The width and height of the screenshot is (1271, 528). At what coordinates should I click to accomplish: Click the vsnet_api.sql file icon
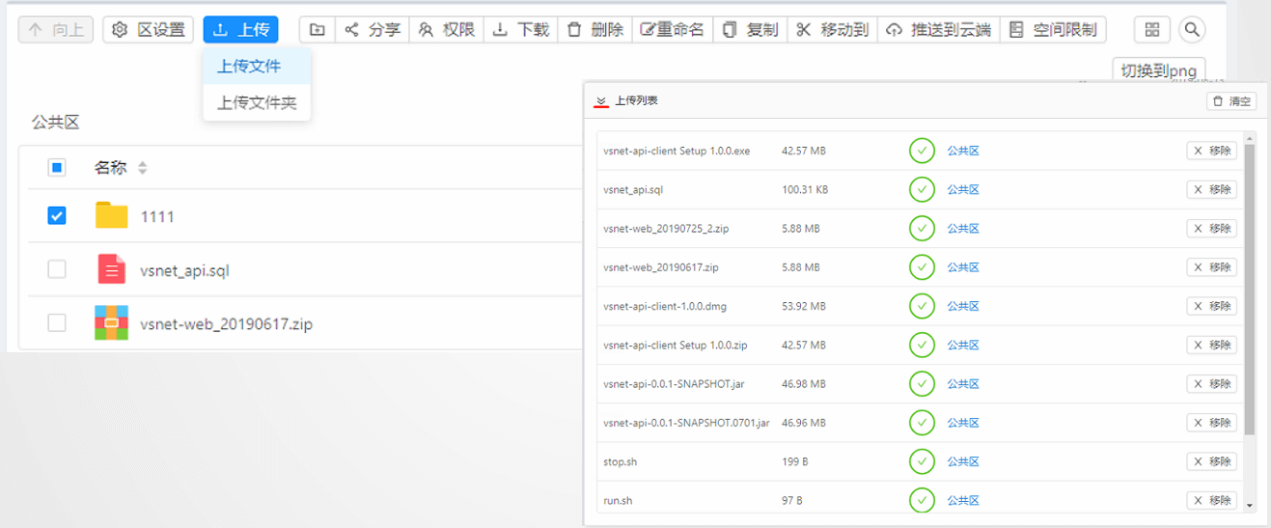112,270
